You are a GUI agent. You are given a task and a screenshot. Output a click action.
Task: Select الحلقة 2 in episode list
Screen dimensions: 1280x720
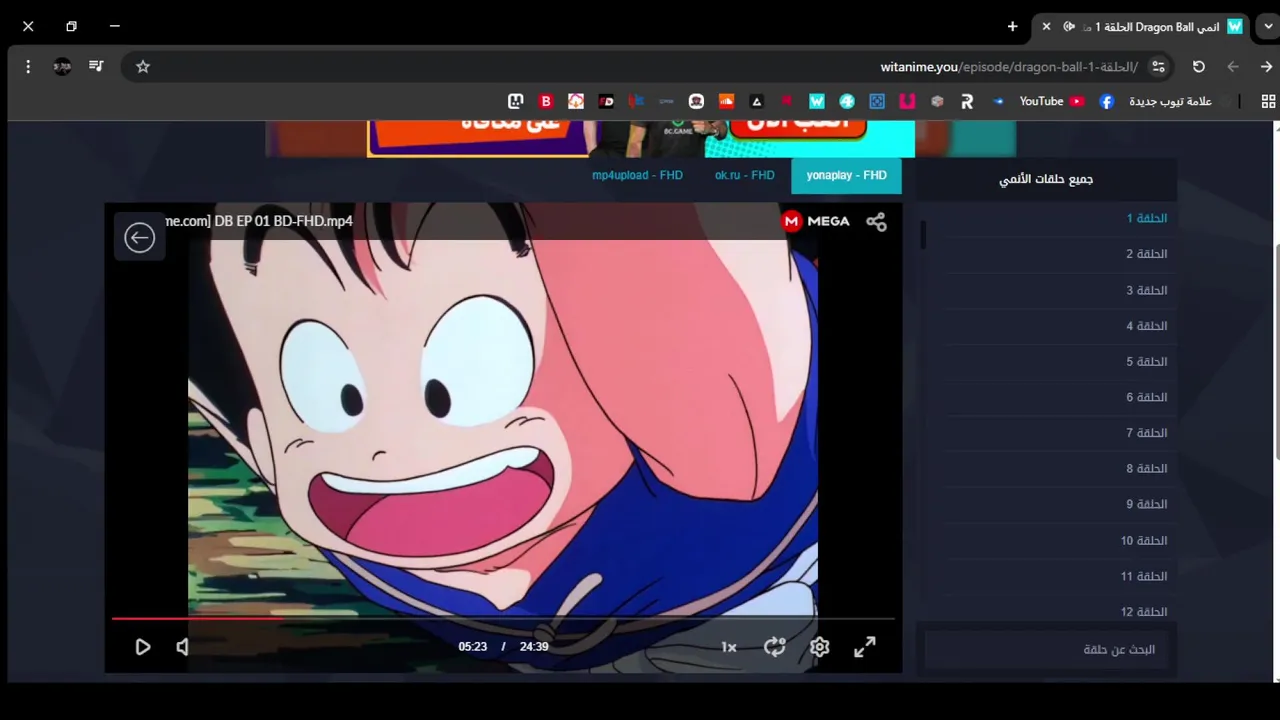pos(1147,254)
